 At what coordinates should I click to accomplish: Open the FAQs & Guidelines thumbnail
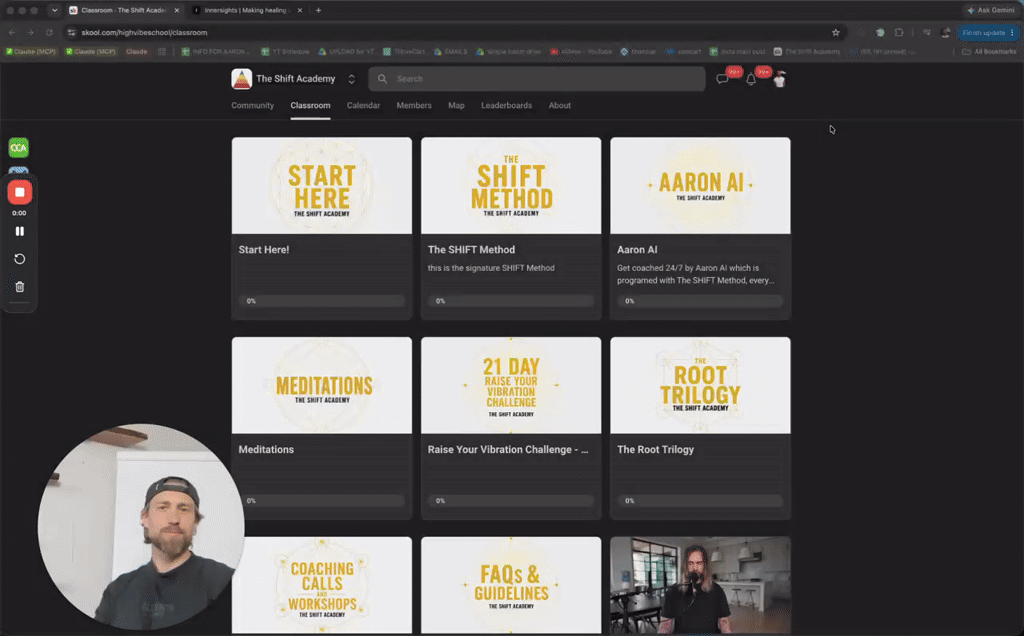click(x=511, y=585)
